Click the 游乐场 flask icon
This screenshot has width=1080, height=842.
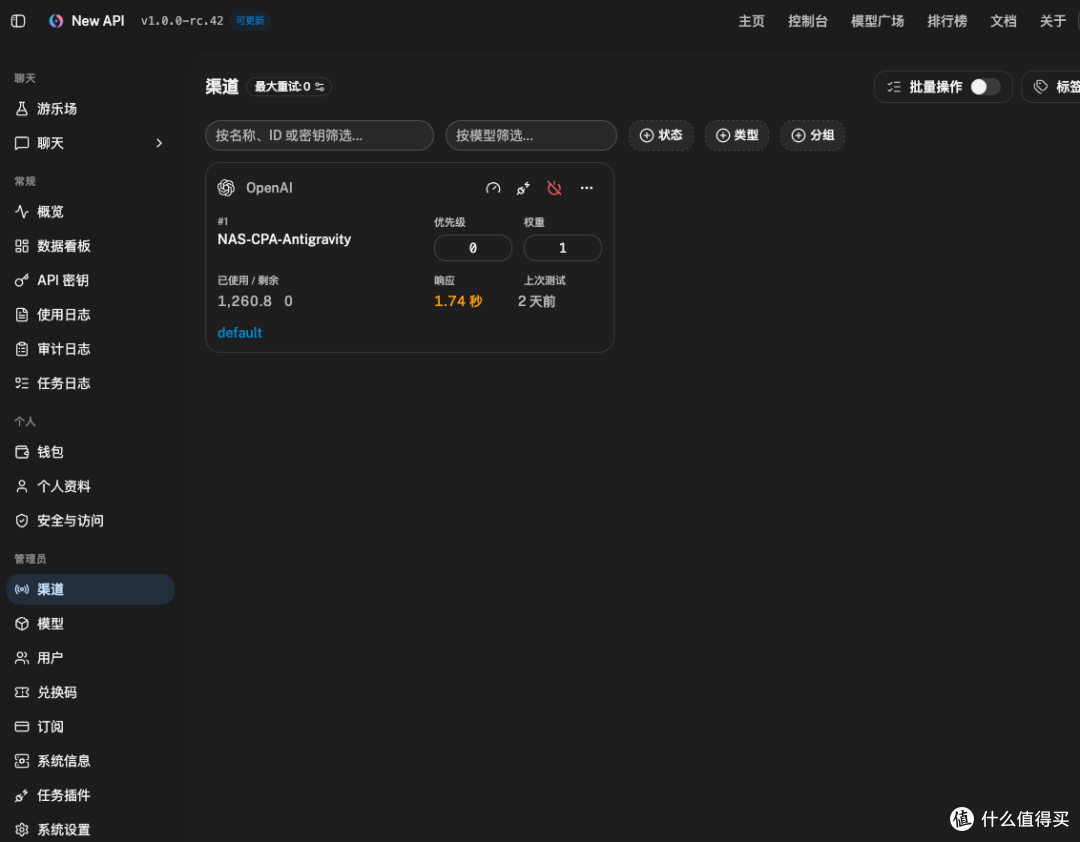(22, 109)
